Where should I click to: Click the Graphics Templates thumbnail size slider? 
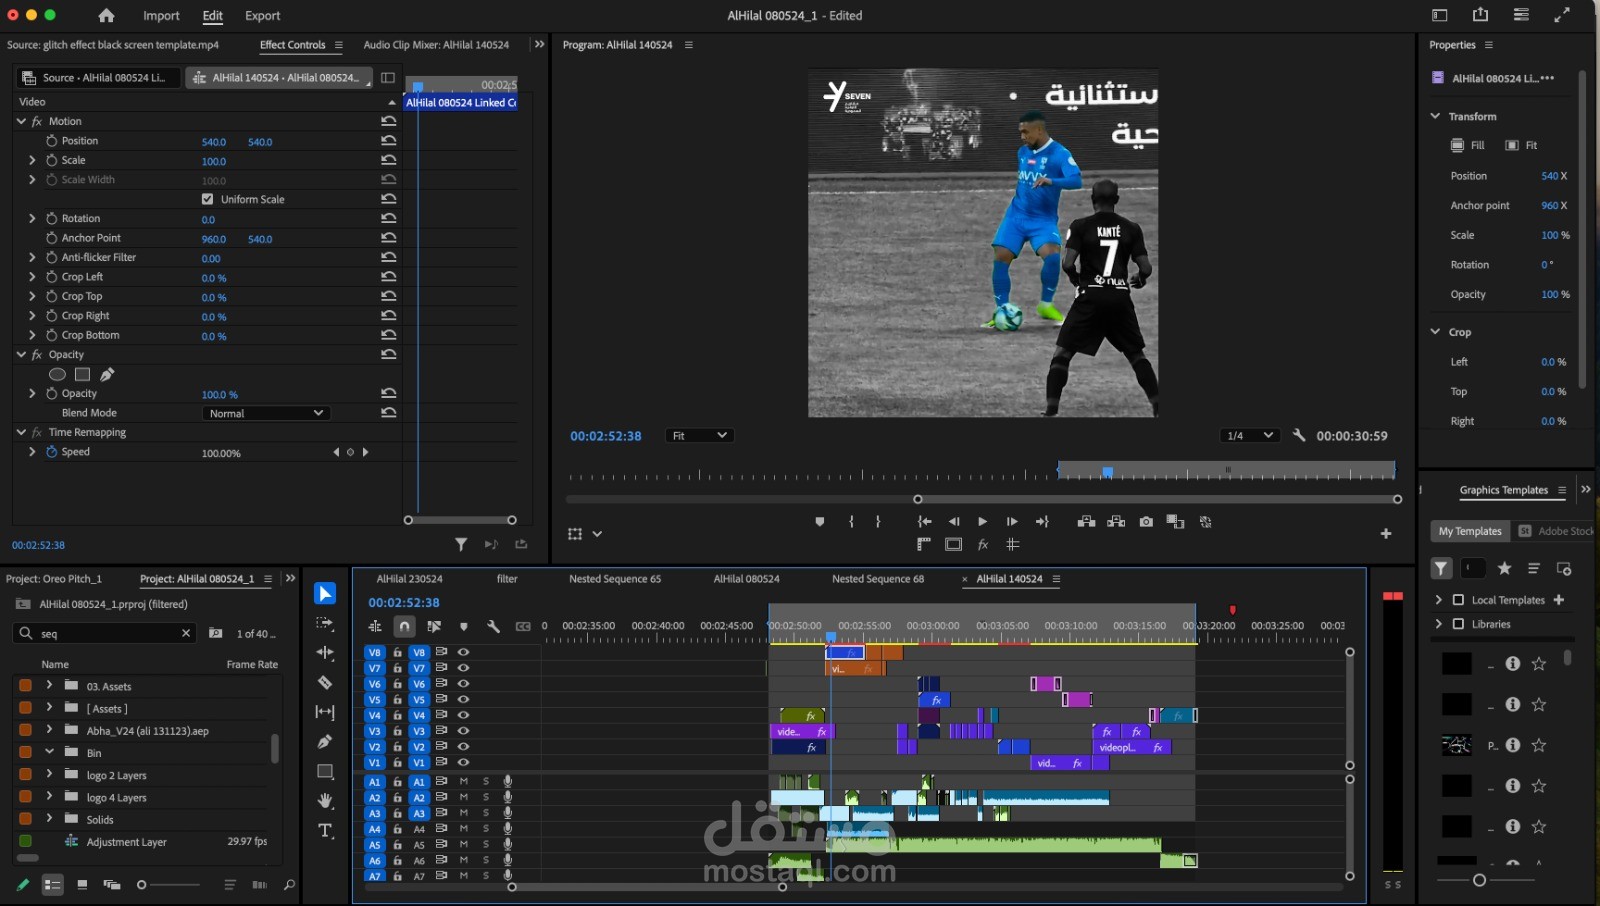point(1485,880)
